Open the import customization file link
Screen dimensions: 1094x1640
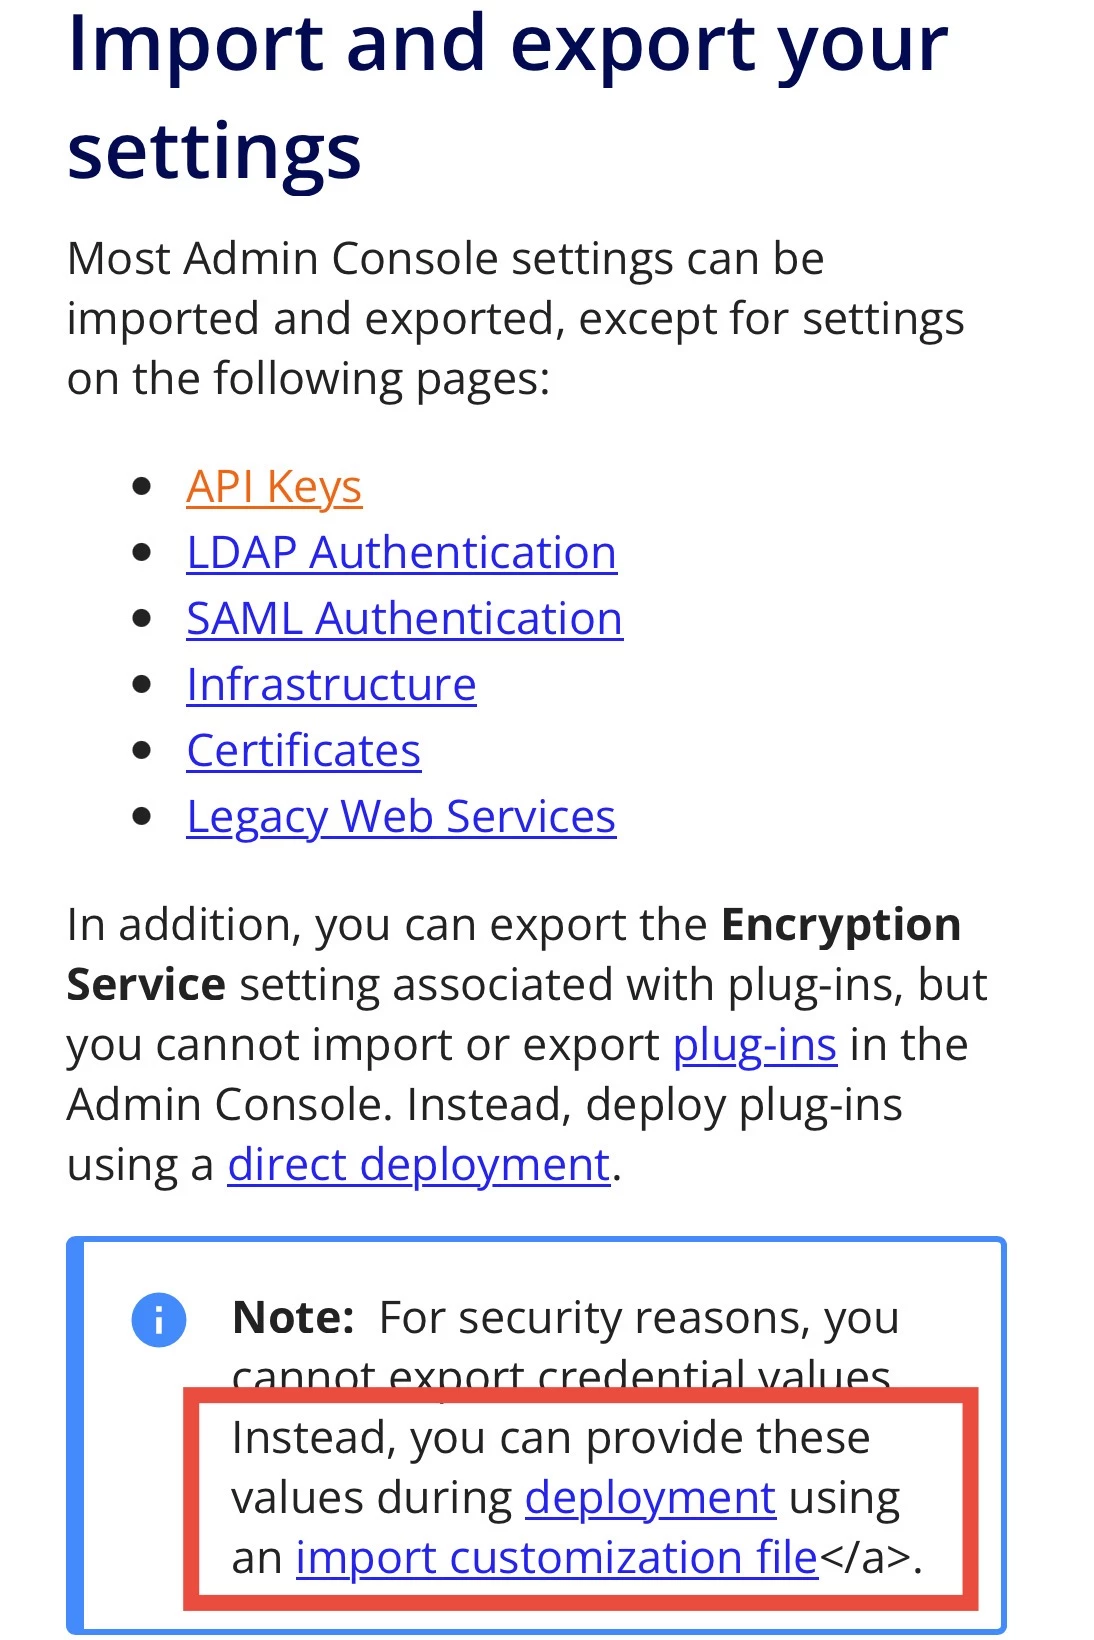pyautogui.click(x=557, y=1558)
